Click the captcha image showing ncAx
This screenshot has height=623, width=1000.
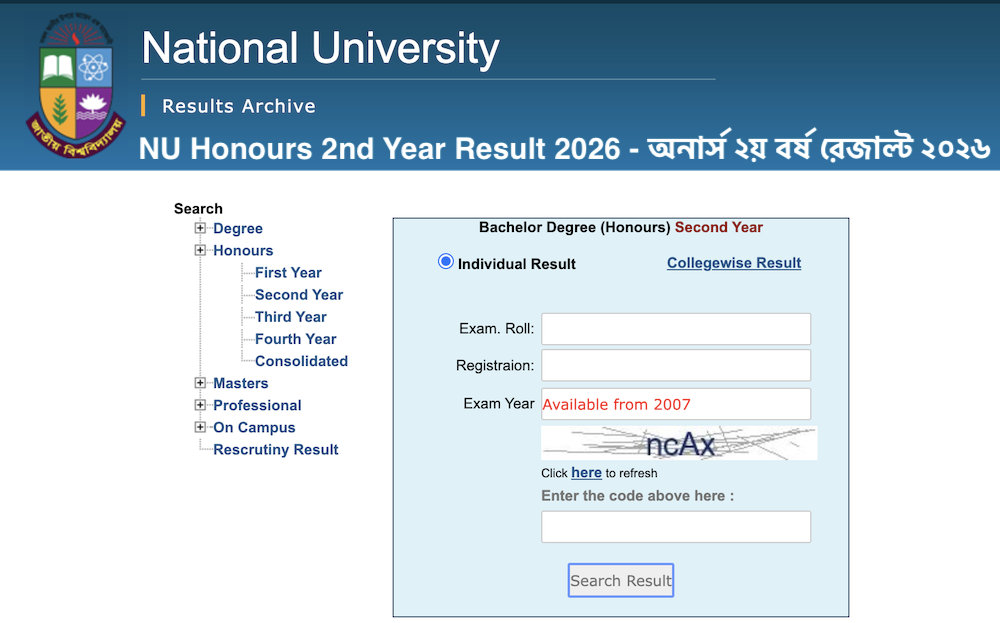[678, 442]
